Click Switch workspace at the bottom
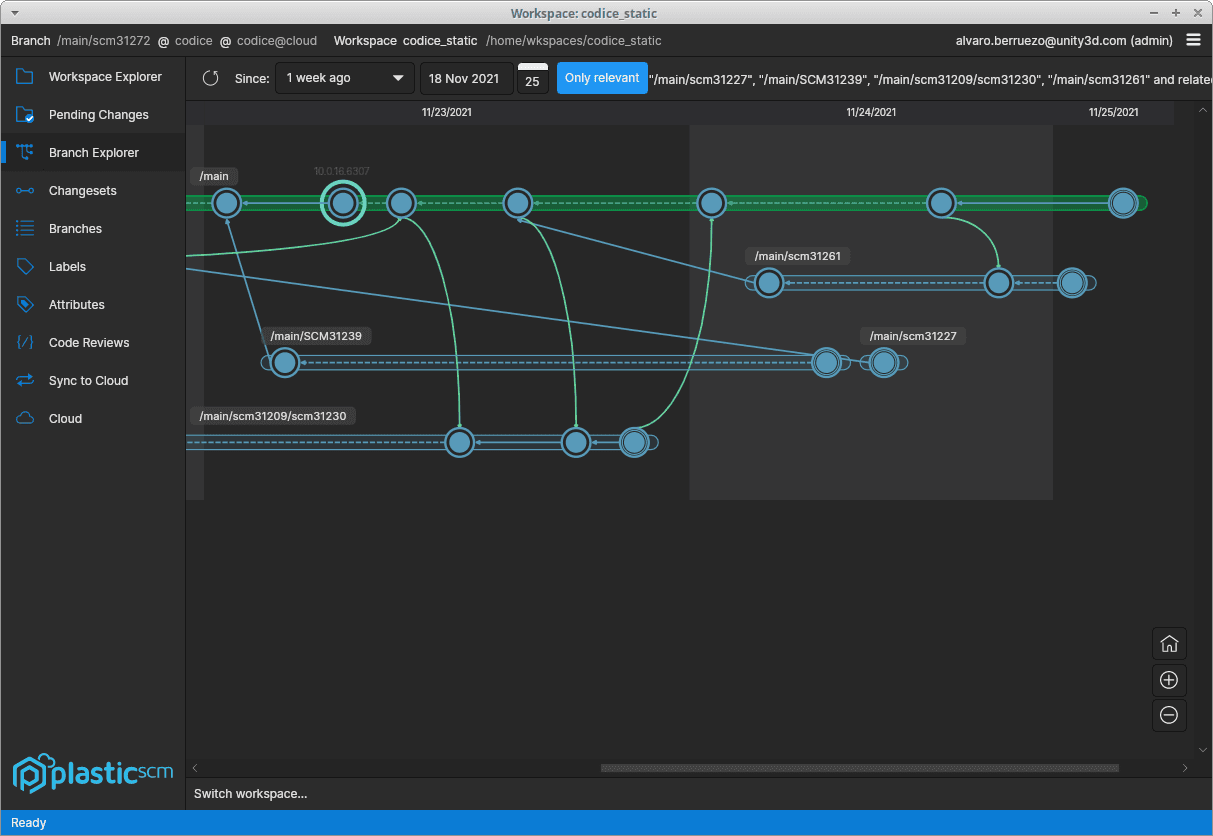This screenshot has width=1213, height=836. coord(250,793)
